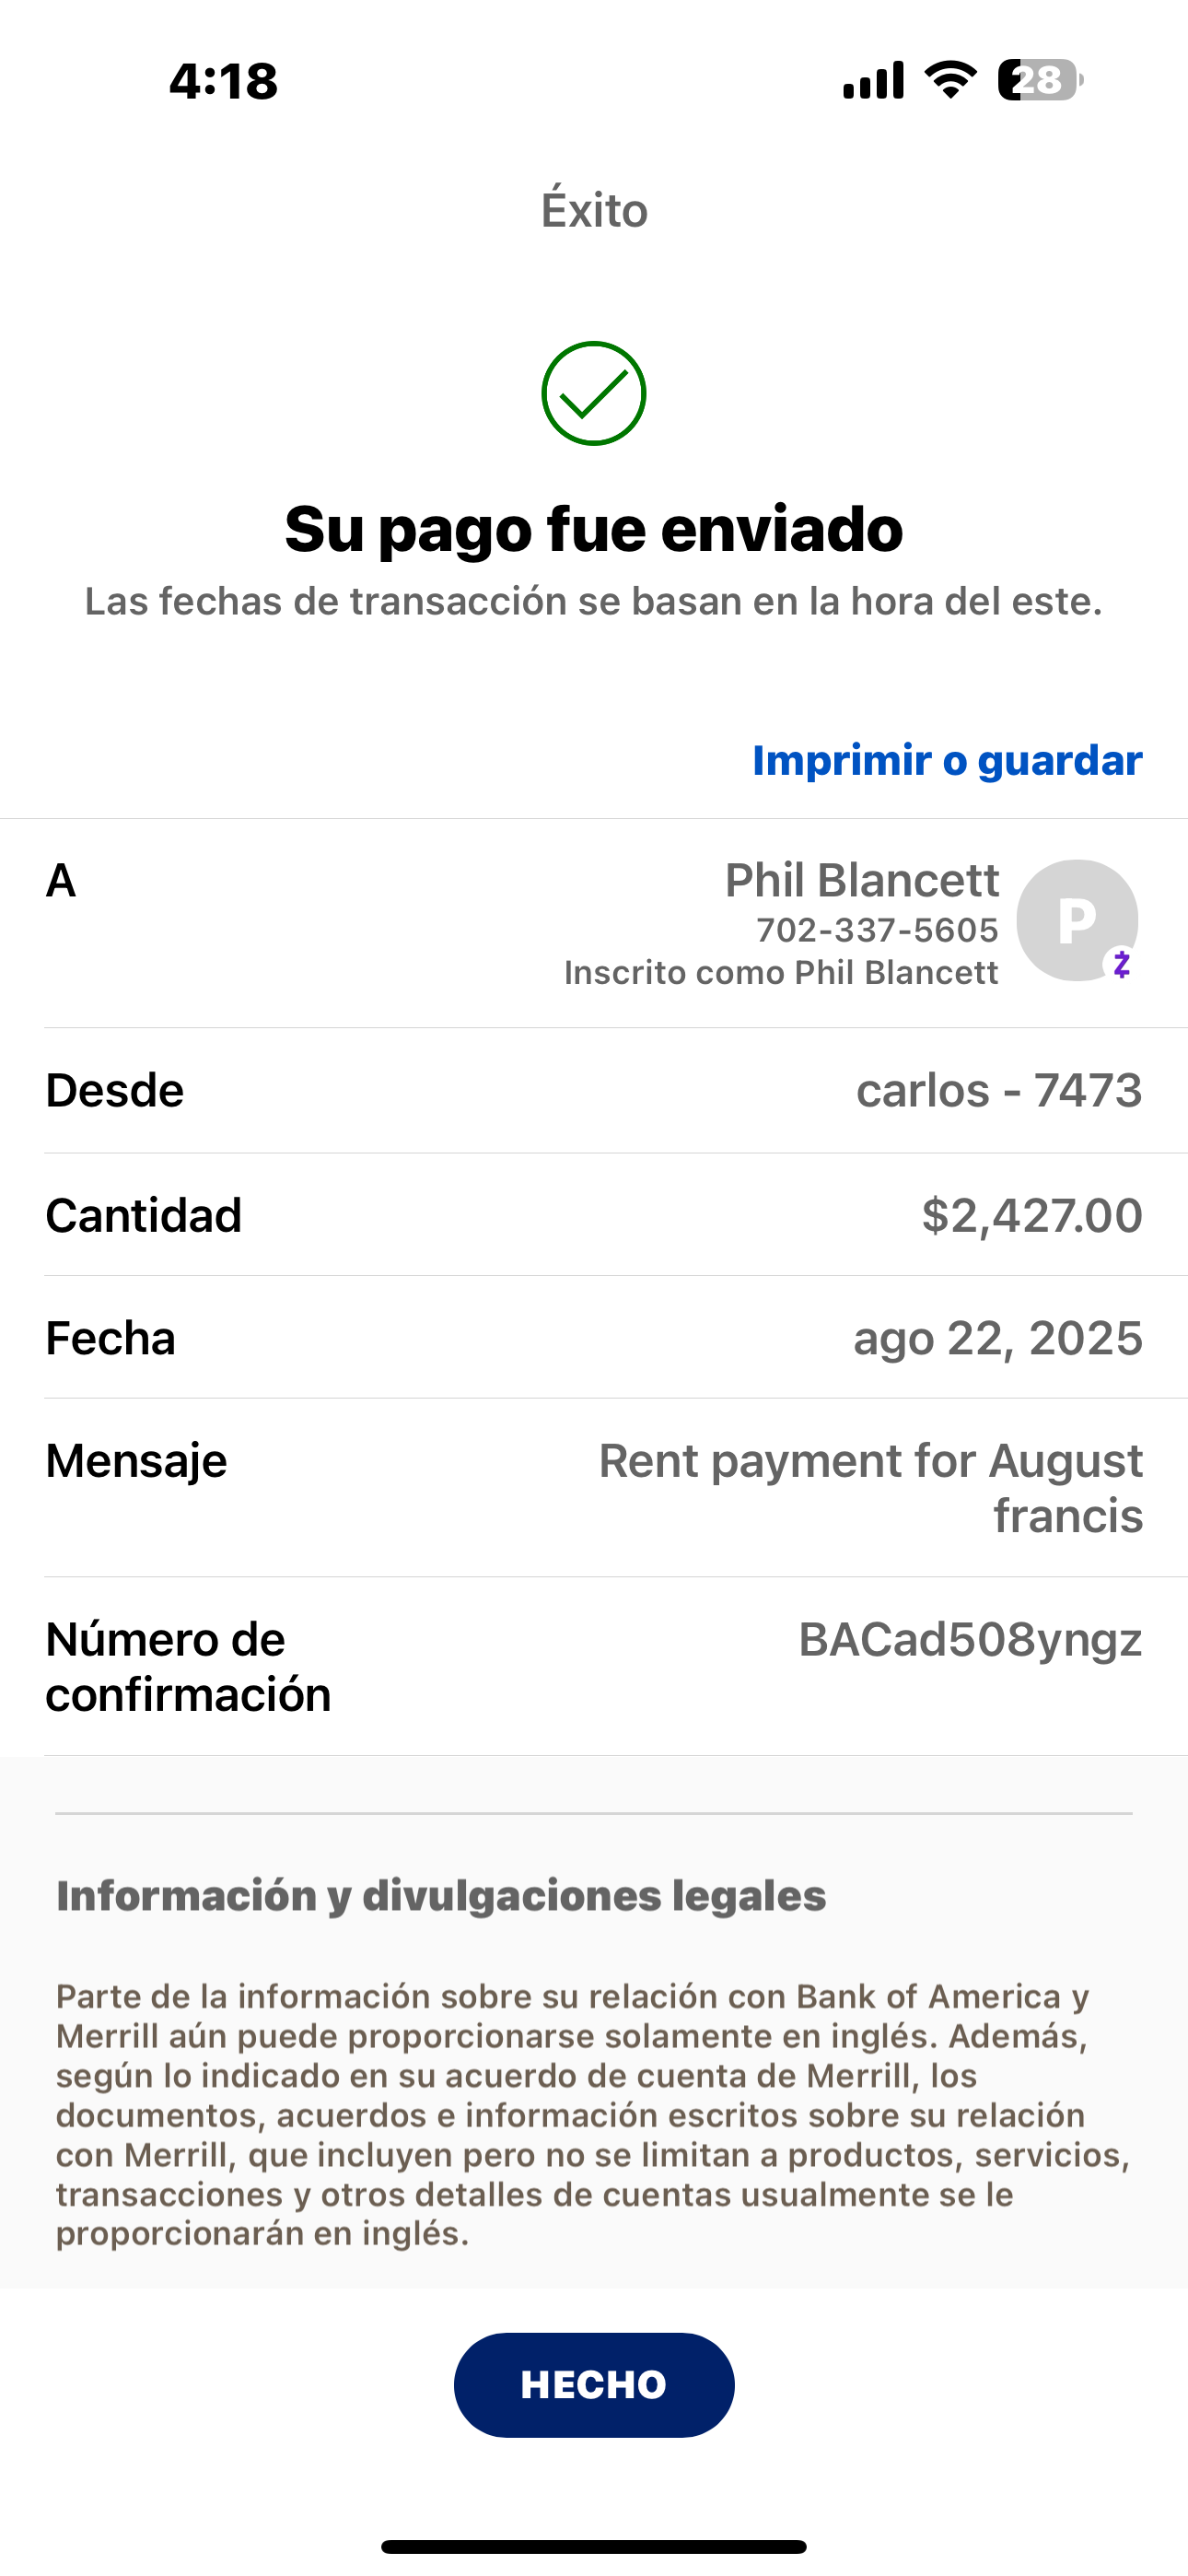The width and height of the screenshot is (1188, 2576).
Task: Select the Desde account carlos - 7473
Action: (x=998, y=1090)
